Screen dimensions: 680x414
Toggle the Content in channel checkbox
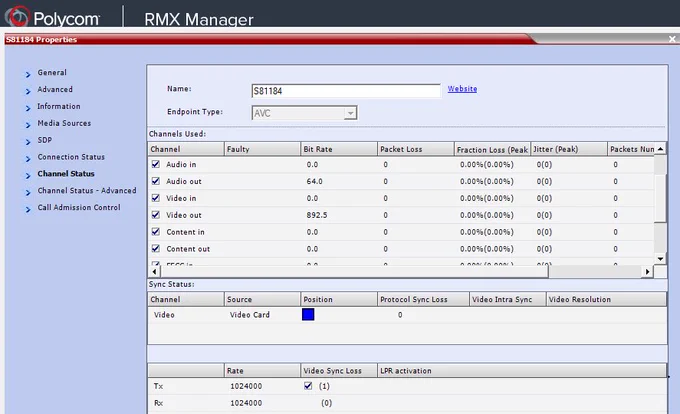tap(156, 231)
